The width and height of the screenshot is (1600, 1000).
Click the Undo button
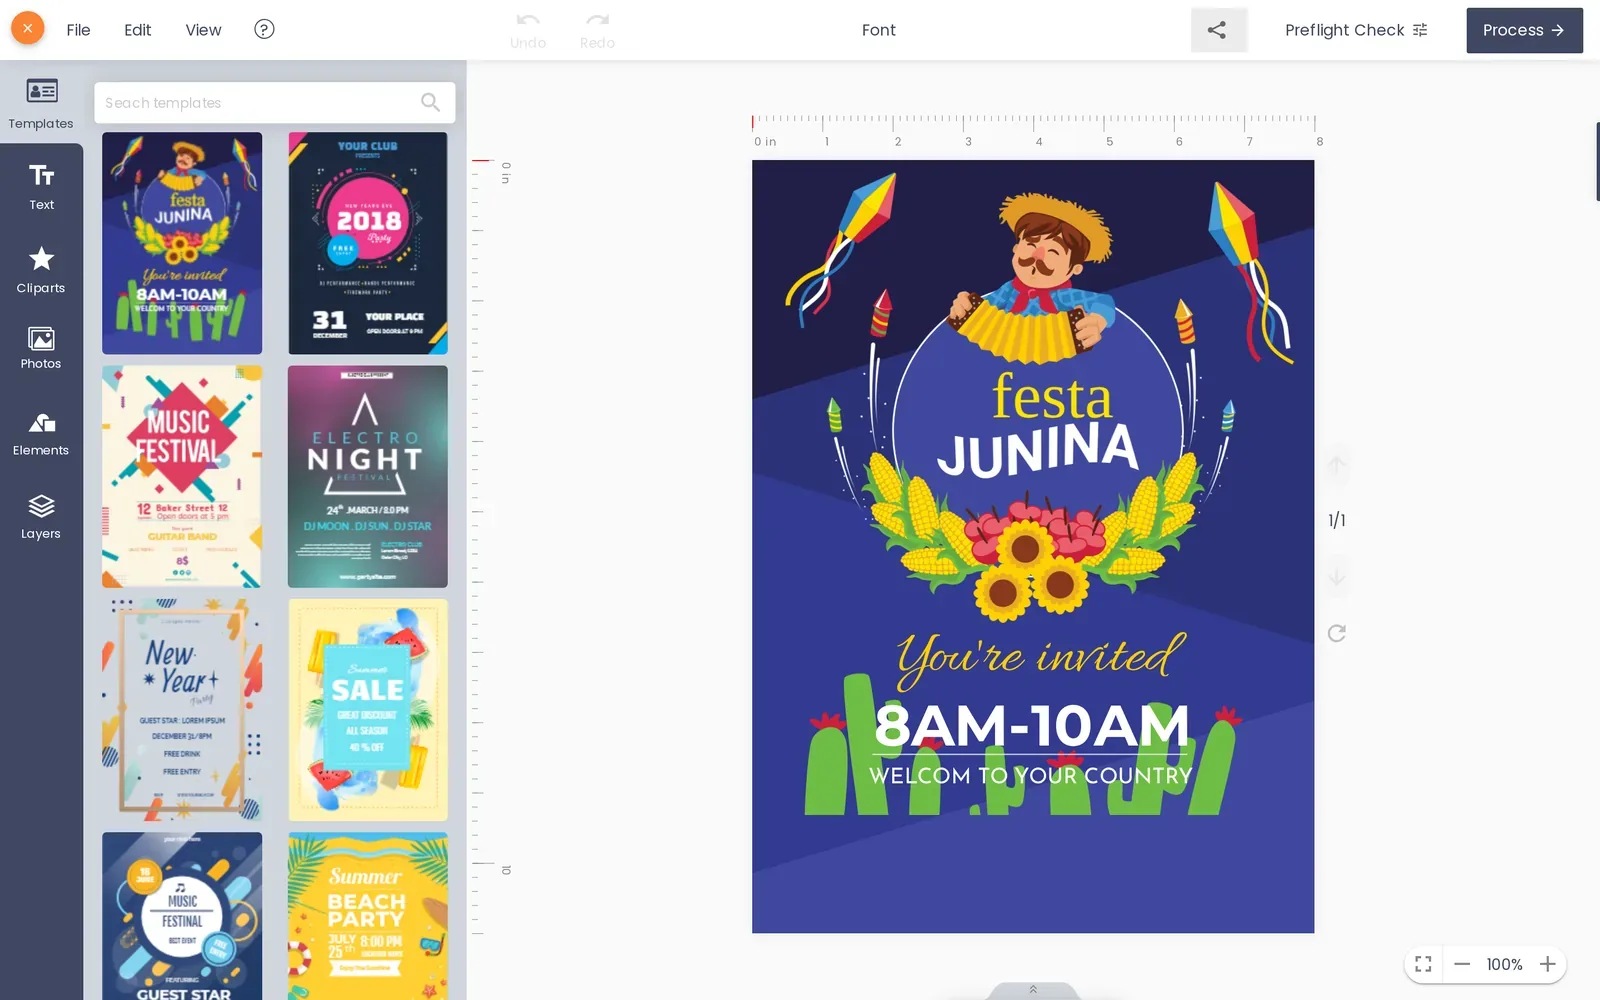tap(528, 30)
